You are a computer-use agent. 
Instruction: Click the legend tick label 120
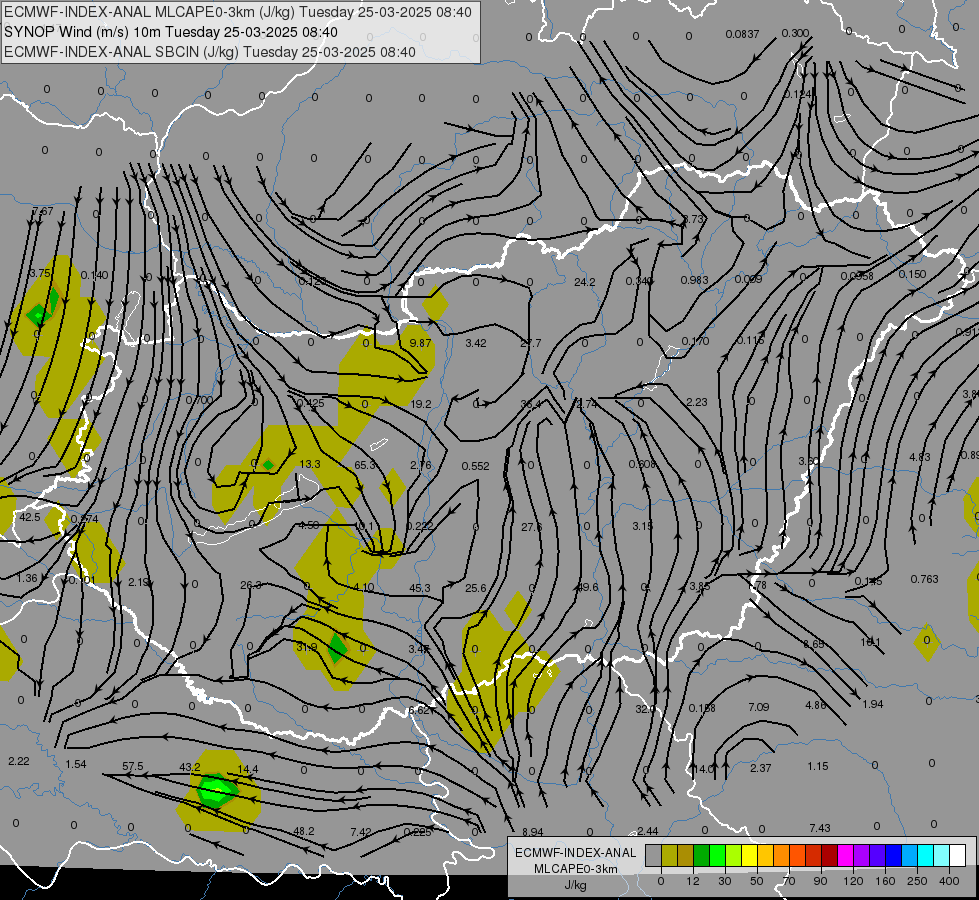tap(853, 881)
